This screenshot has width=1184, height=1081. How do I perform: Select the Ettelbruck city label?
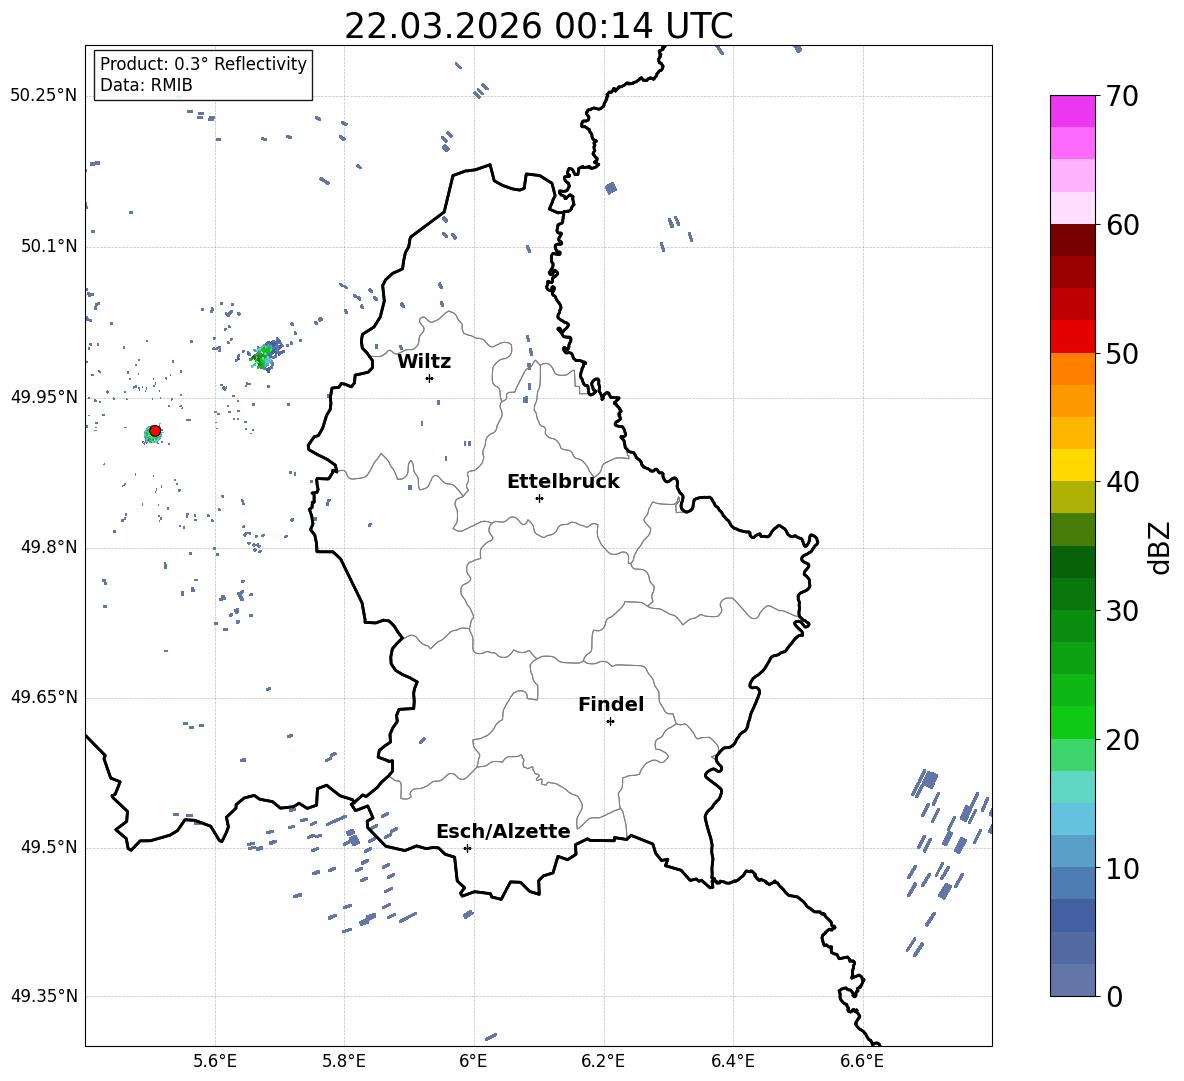(563, 482)
